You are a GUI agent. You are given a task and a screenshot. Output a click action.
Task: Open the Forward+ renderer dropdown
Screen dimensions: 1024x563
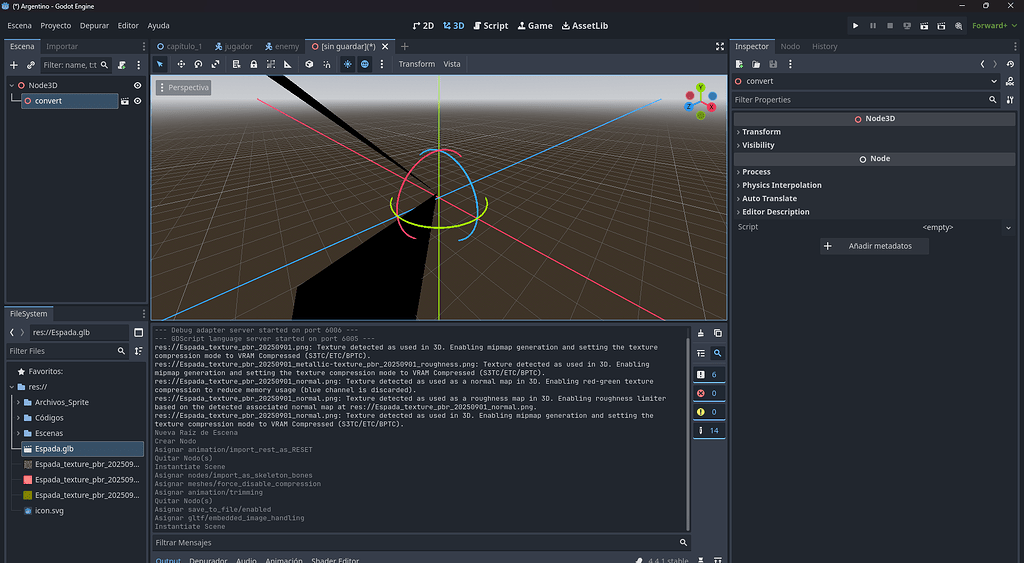coord(994,25)
